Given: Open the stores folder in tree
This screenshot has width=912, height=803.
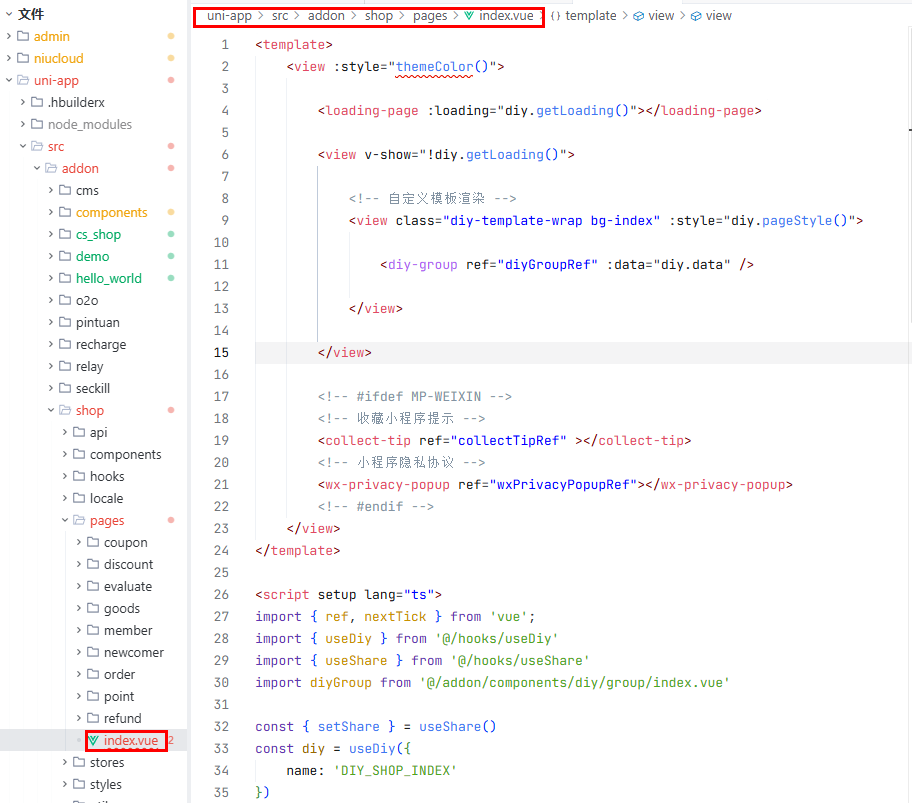Looking at the screenshot, I should [x=107, y=763].
